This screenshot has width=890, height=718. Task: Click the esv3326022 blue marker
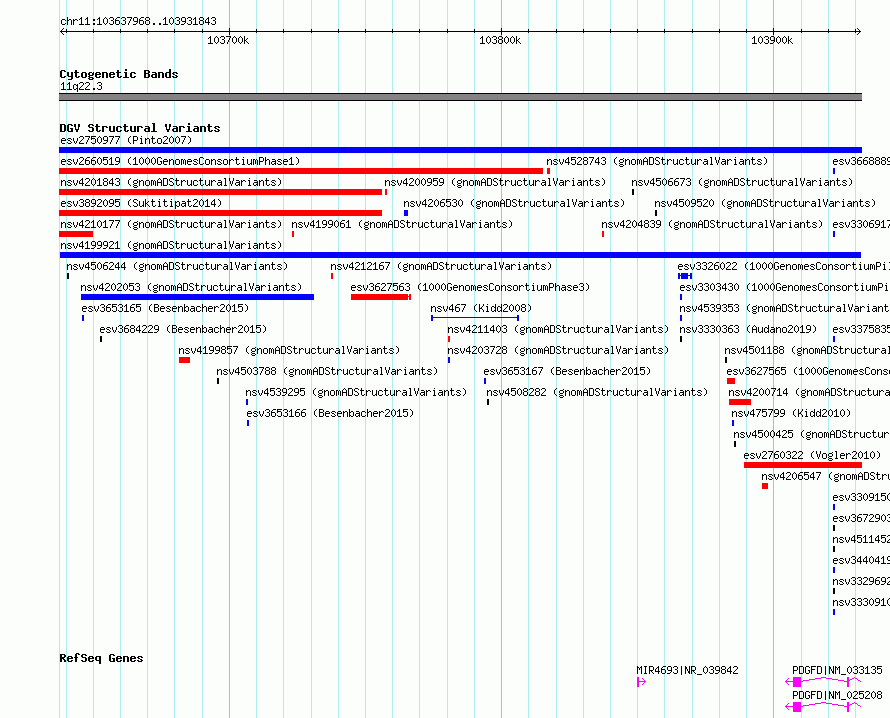(685, 276)
